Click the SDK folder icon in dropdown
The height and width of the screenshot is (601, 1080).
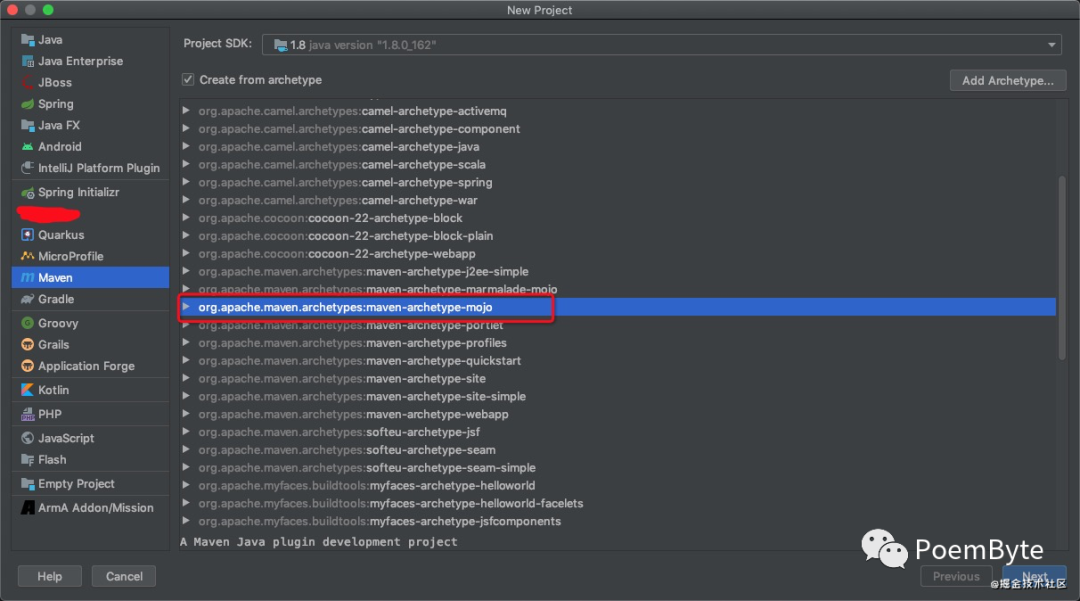(x=280, y=45)
